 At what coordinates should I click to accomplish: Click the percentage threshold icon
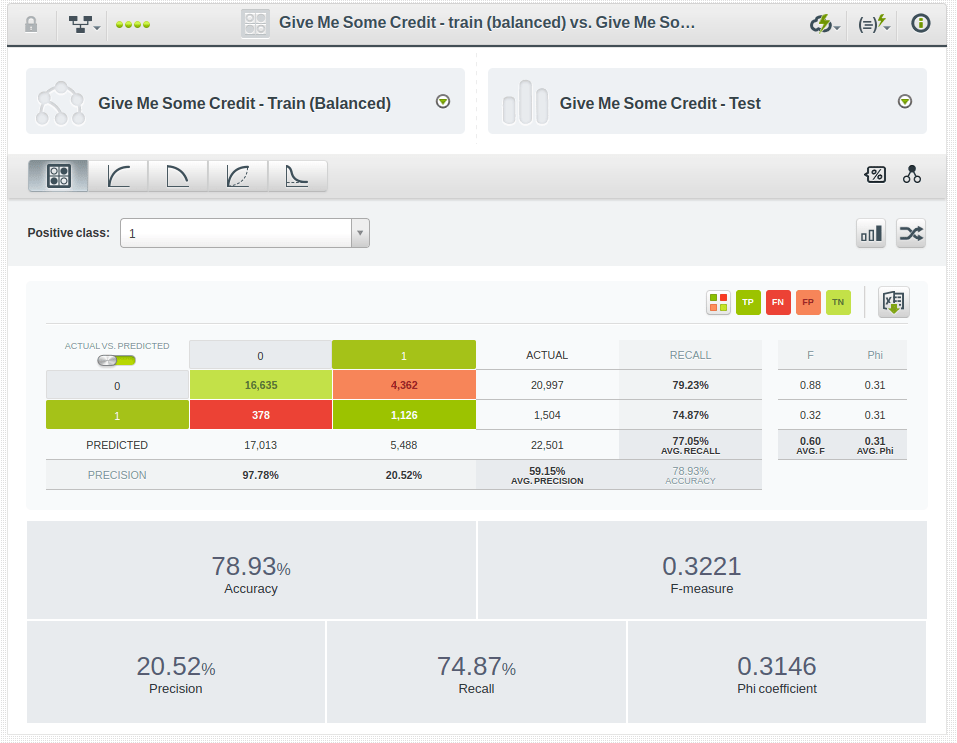(875, 175)
